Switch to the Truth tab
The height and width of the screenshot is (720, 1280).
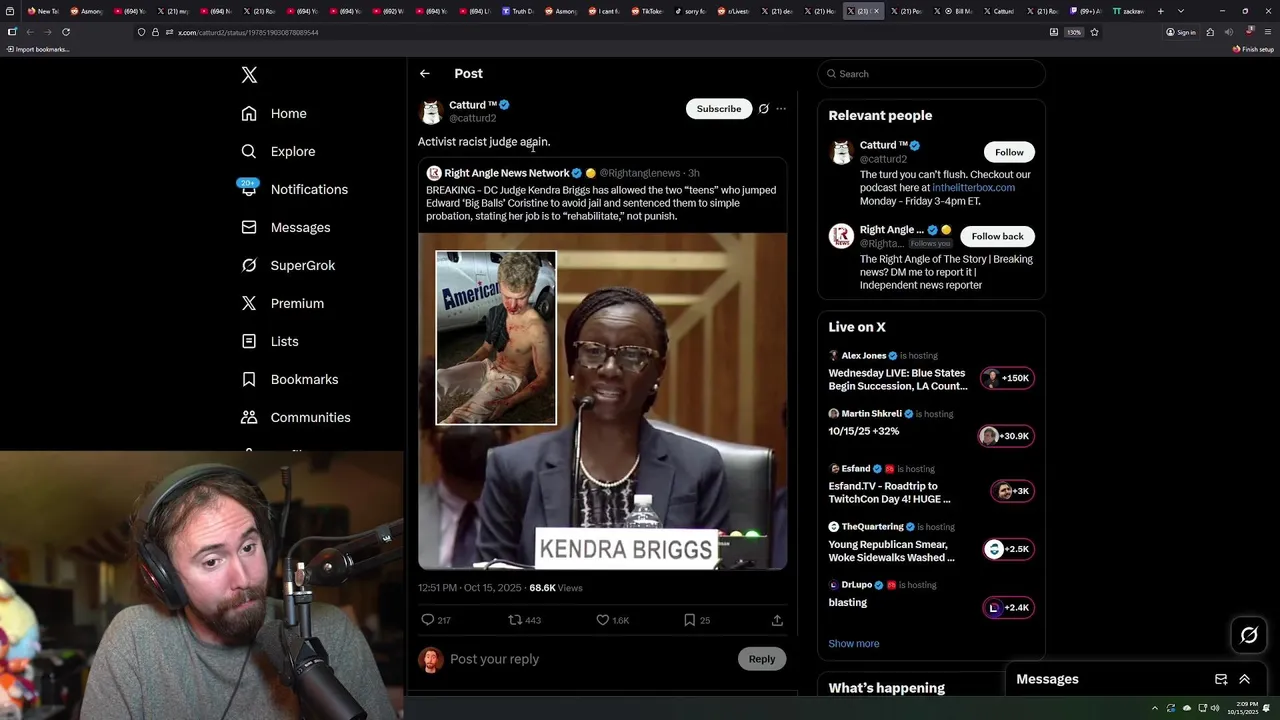518,11
